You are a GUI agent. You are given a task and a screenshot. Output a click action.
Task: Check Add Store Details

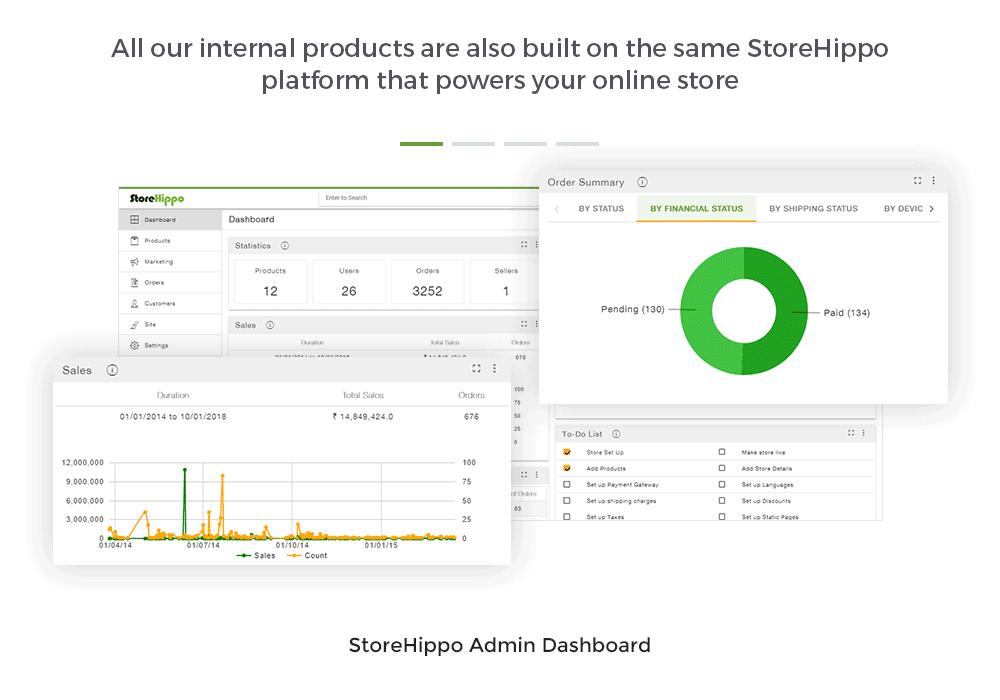click(722, 468)
